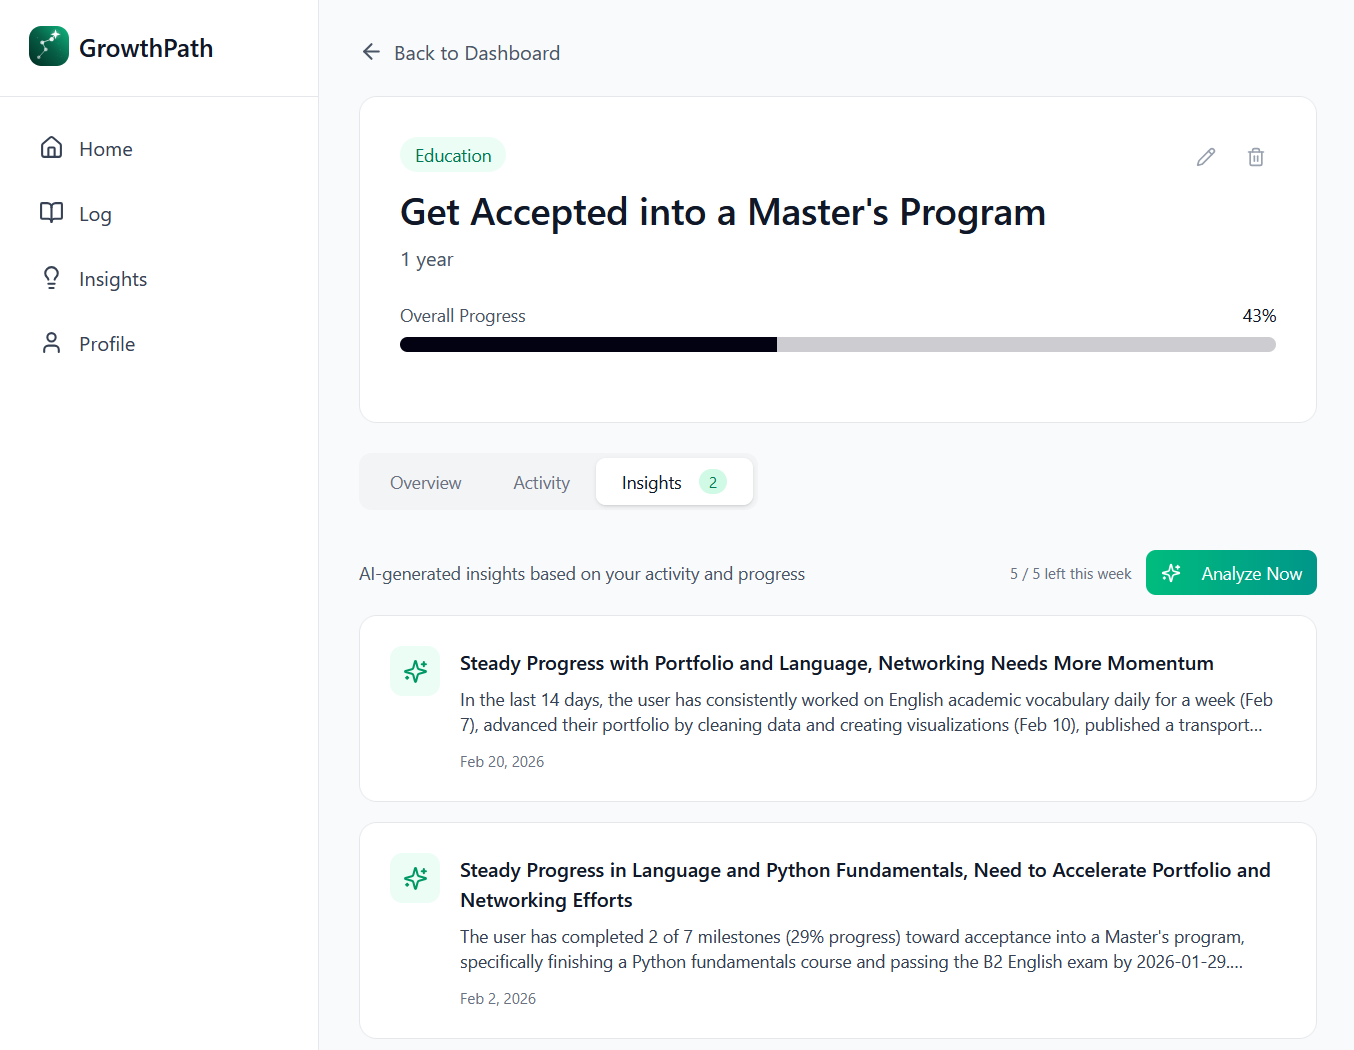Click sparkle icon on Feb 20 insight
The image size is (1354, 1050).
tap(415, 671)
